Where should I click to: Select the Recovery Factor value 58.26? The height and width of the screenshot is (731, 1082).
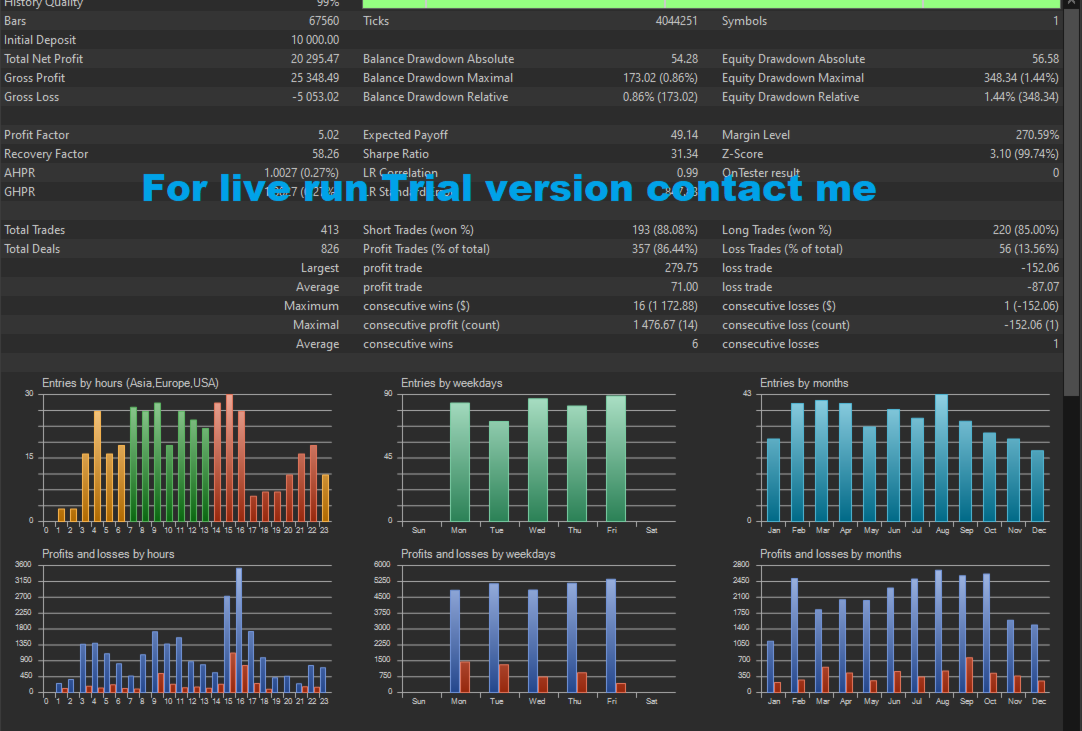click(x=326, y=154)
